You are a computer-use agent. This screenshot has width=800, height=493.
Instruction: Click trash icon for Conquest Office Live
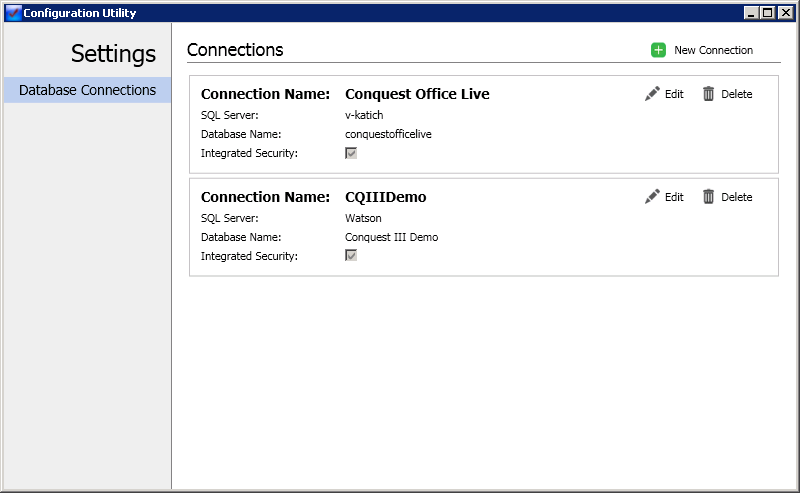pyautogui.click(x=708, y=94)
